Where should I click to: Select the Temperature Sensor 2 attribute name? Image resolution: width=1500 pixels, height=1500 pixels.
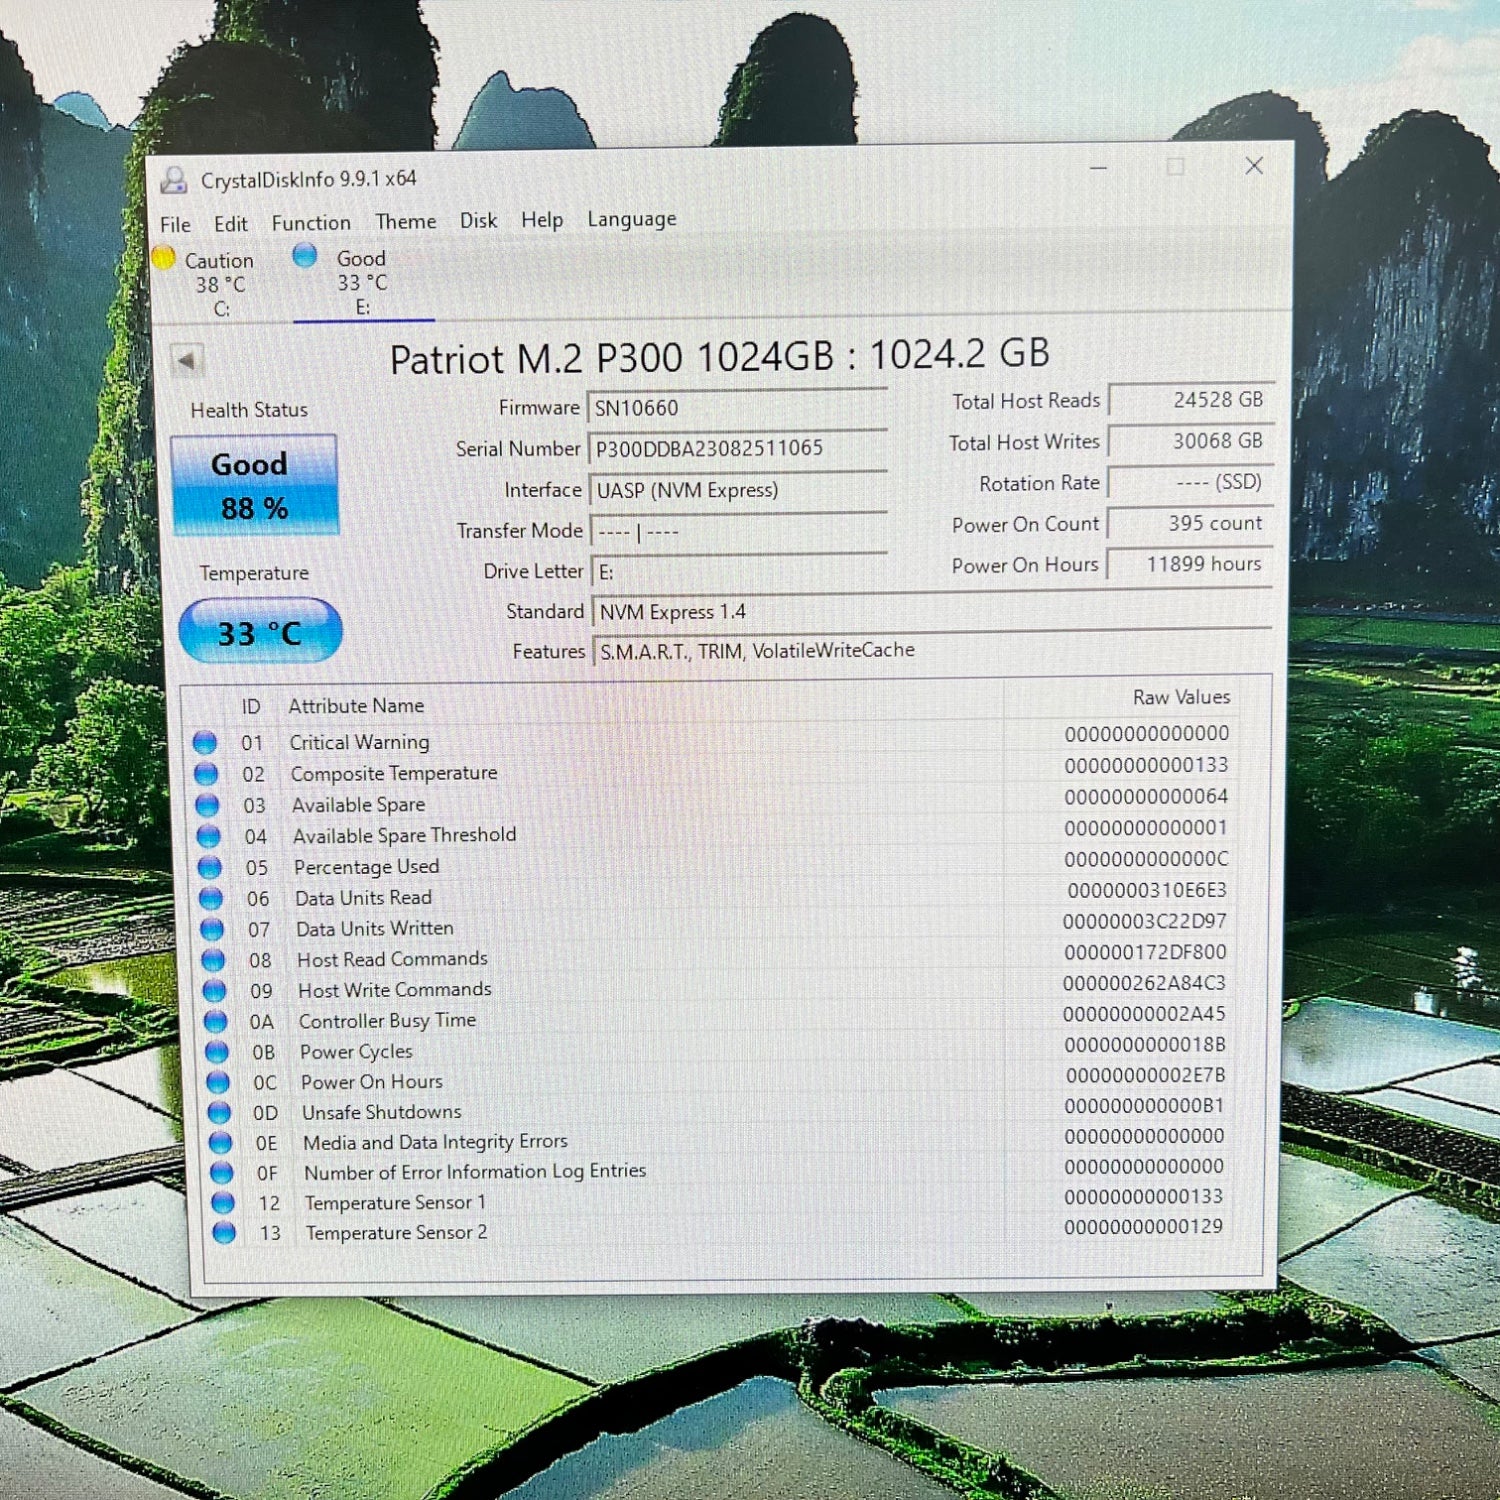click(x=397, y=1233)
